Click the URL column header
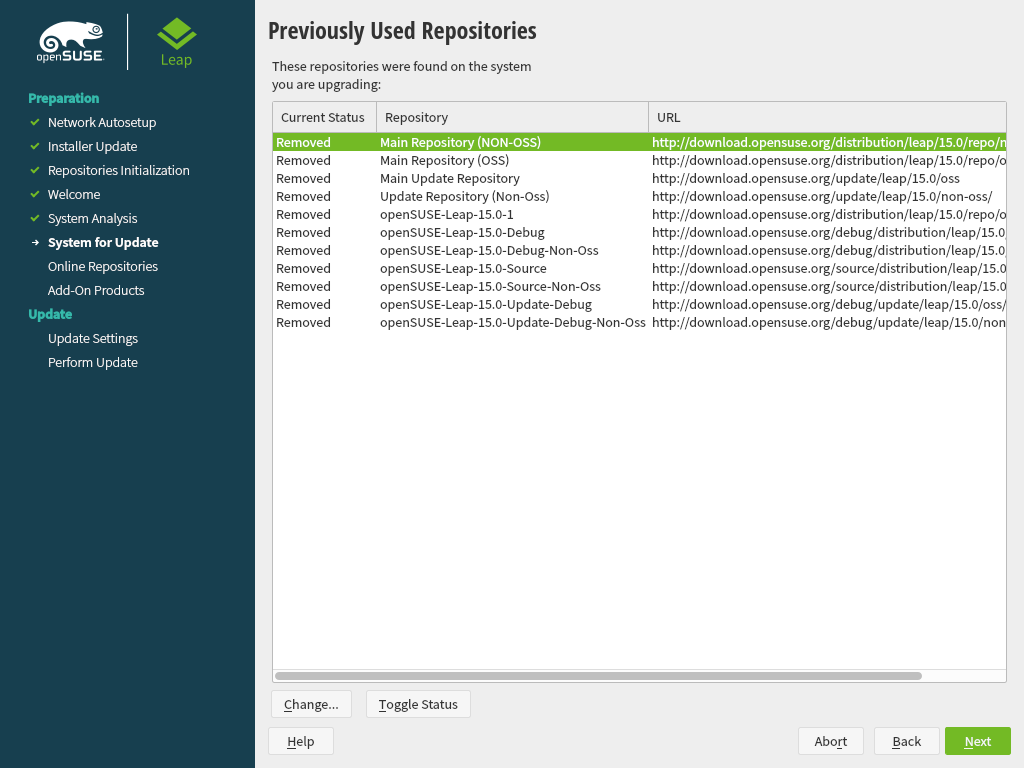 pos(826,117)
